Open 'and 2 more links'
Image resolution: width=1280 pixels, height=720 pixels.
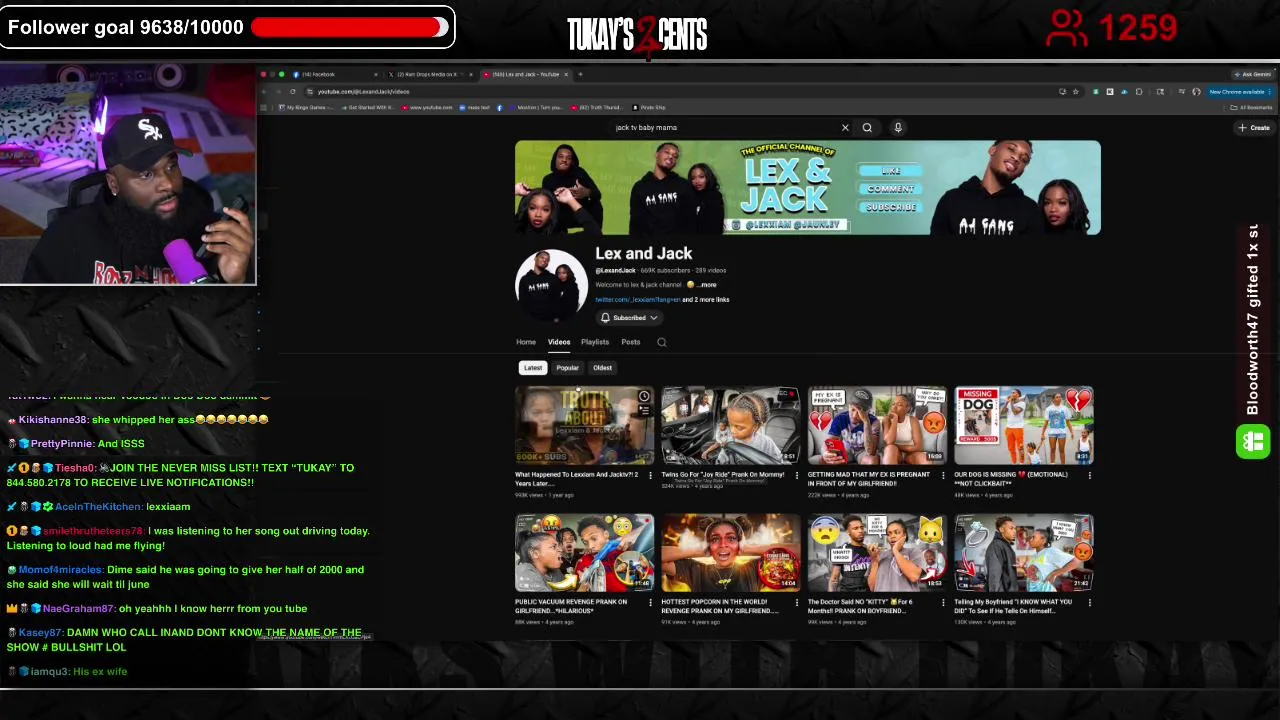[705, 300]
